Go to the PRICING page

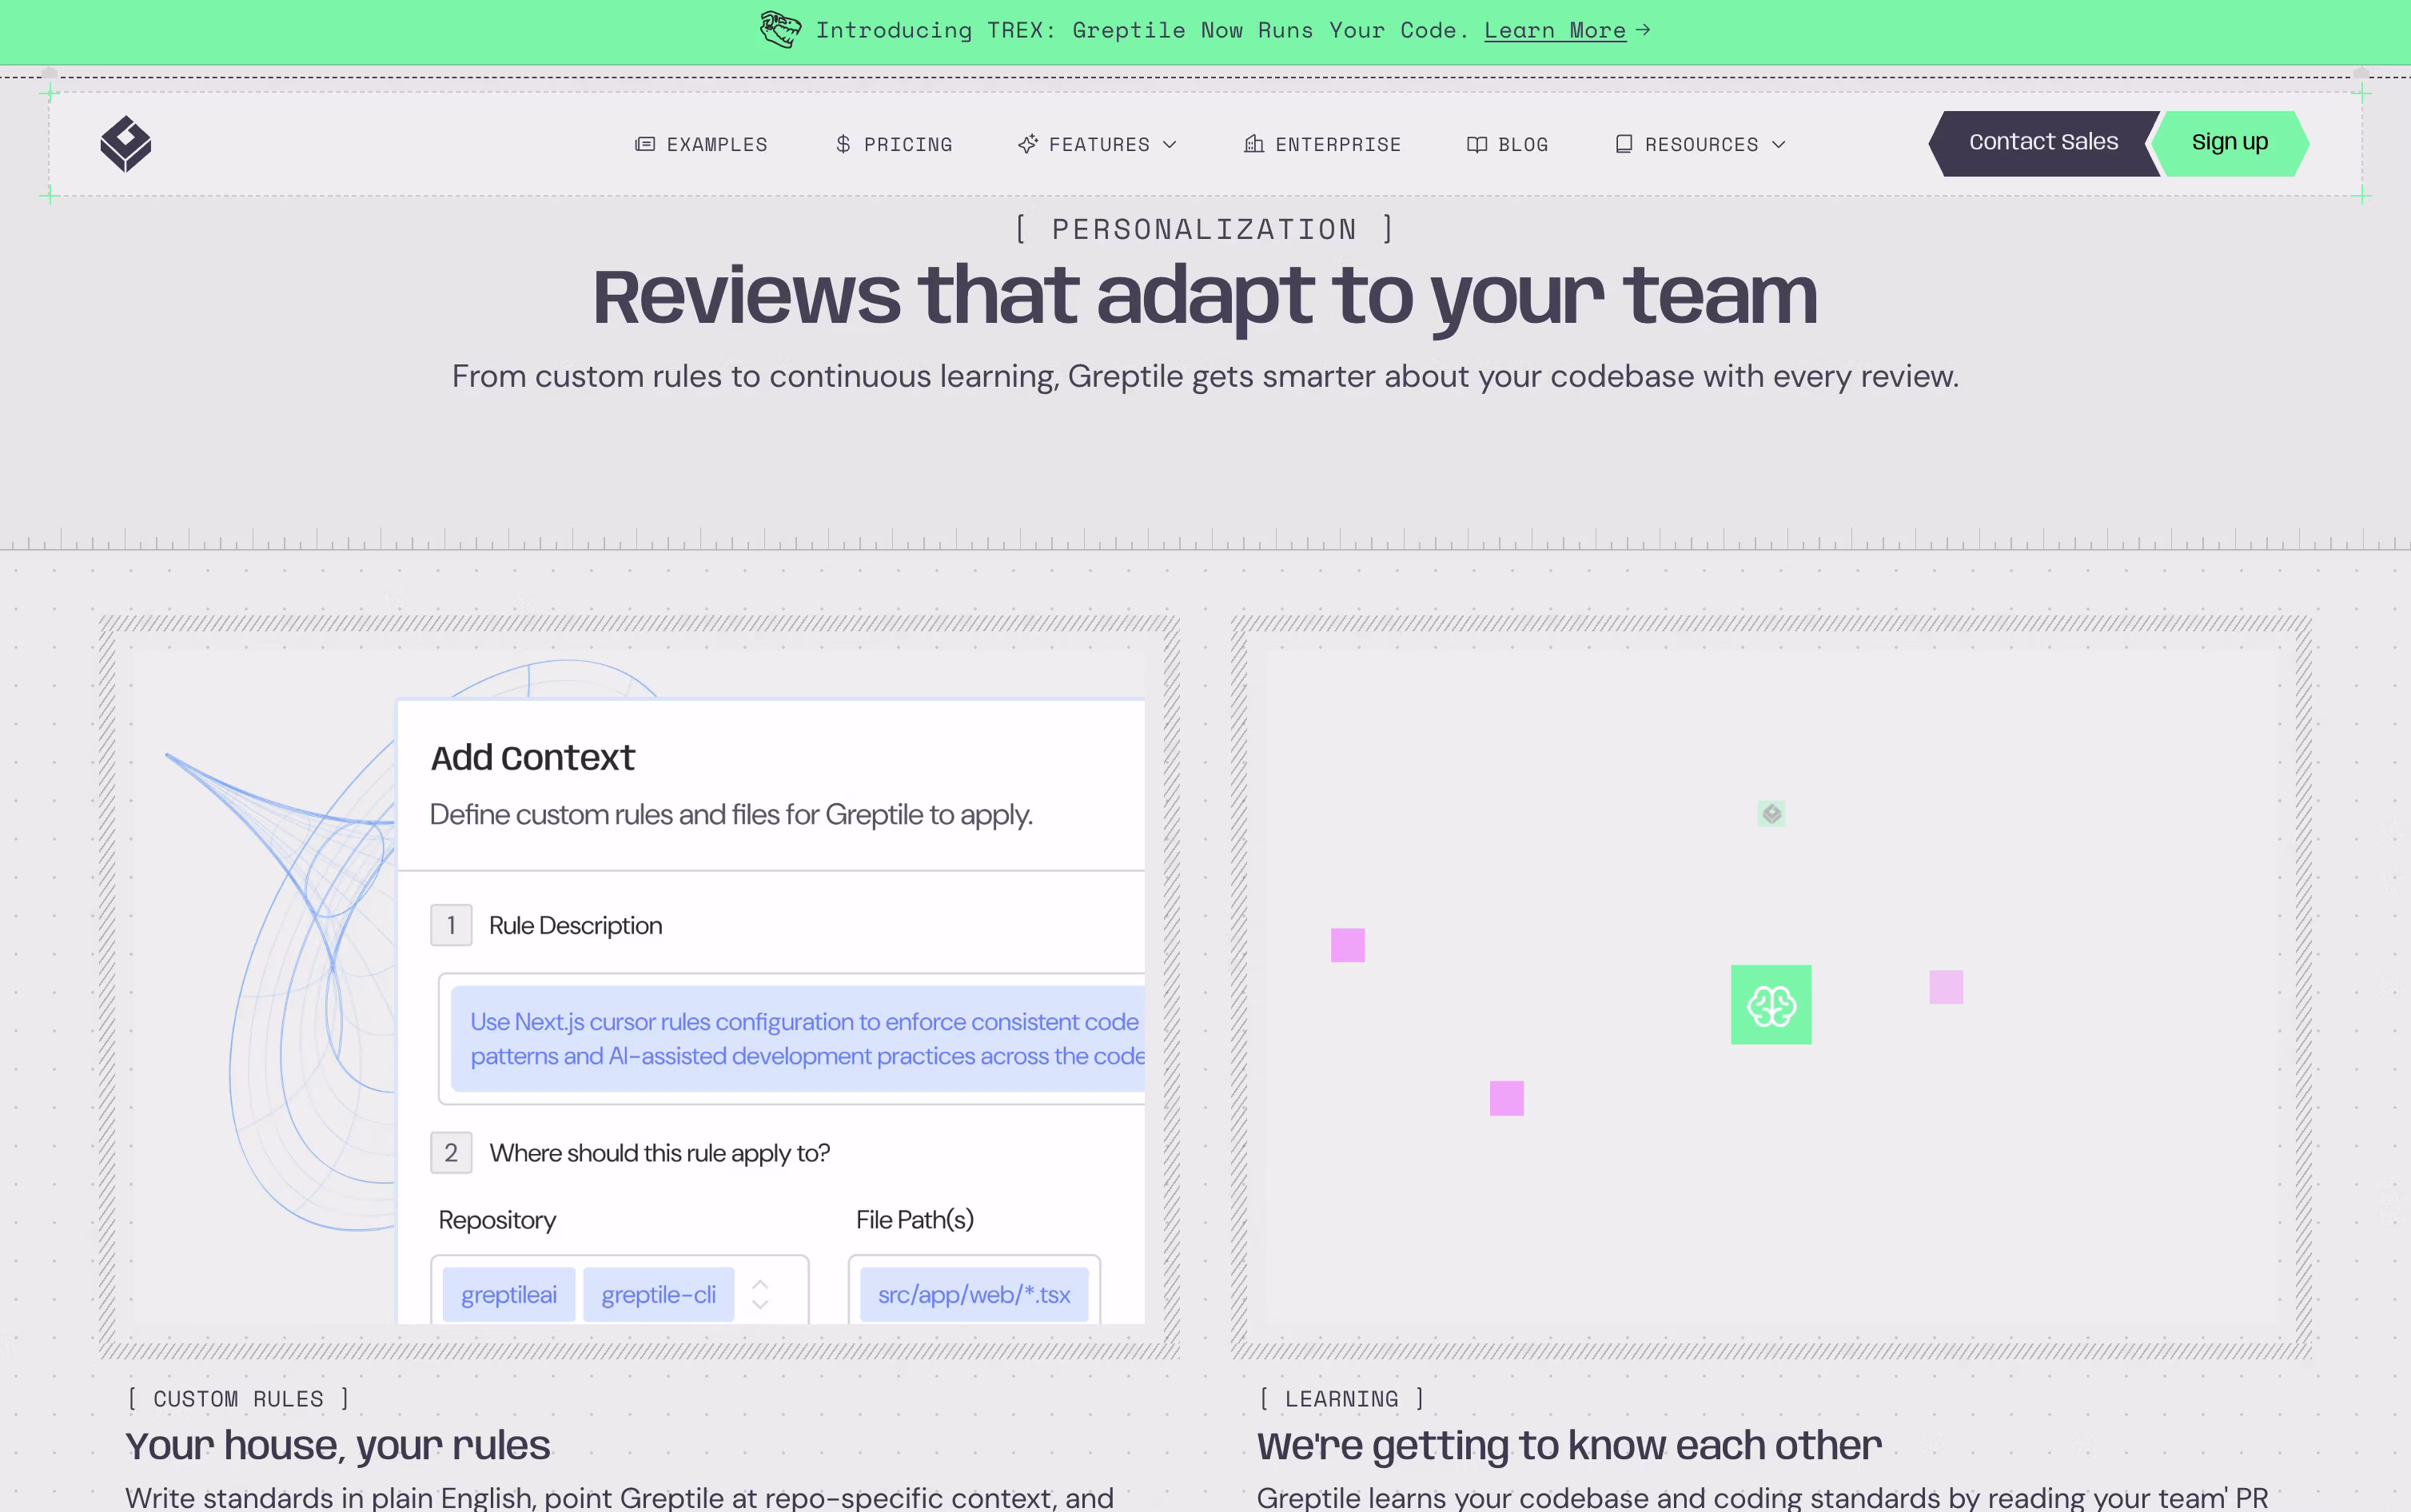click(x=908, y=145)
